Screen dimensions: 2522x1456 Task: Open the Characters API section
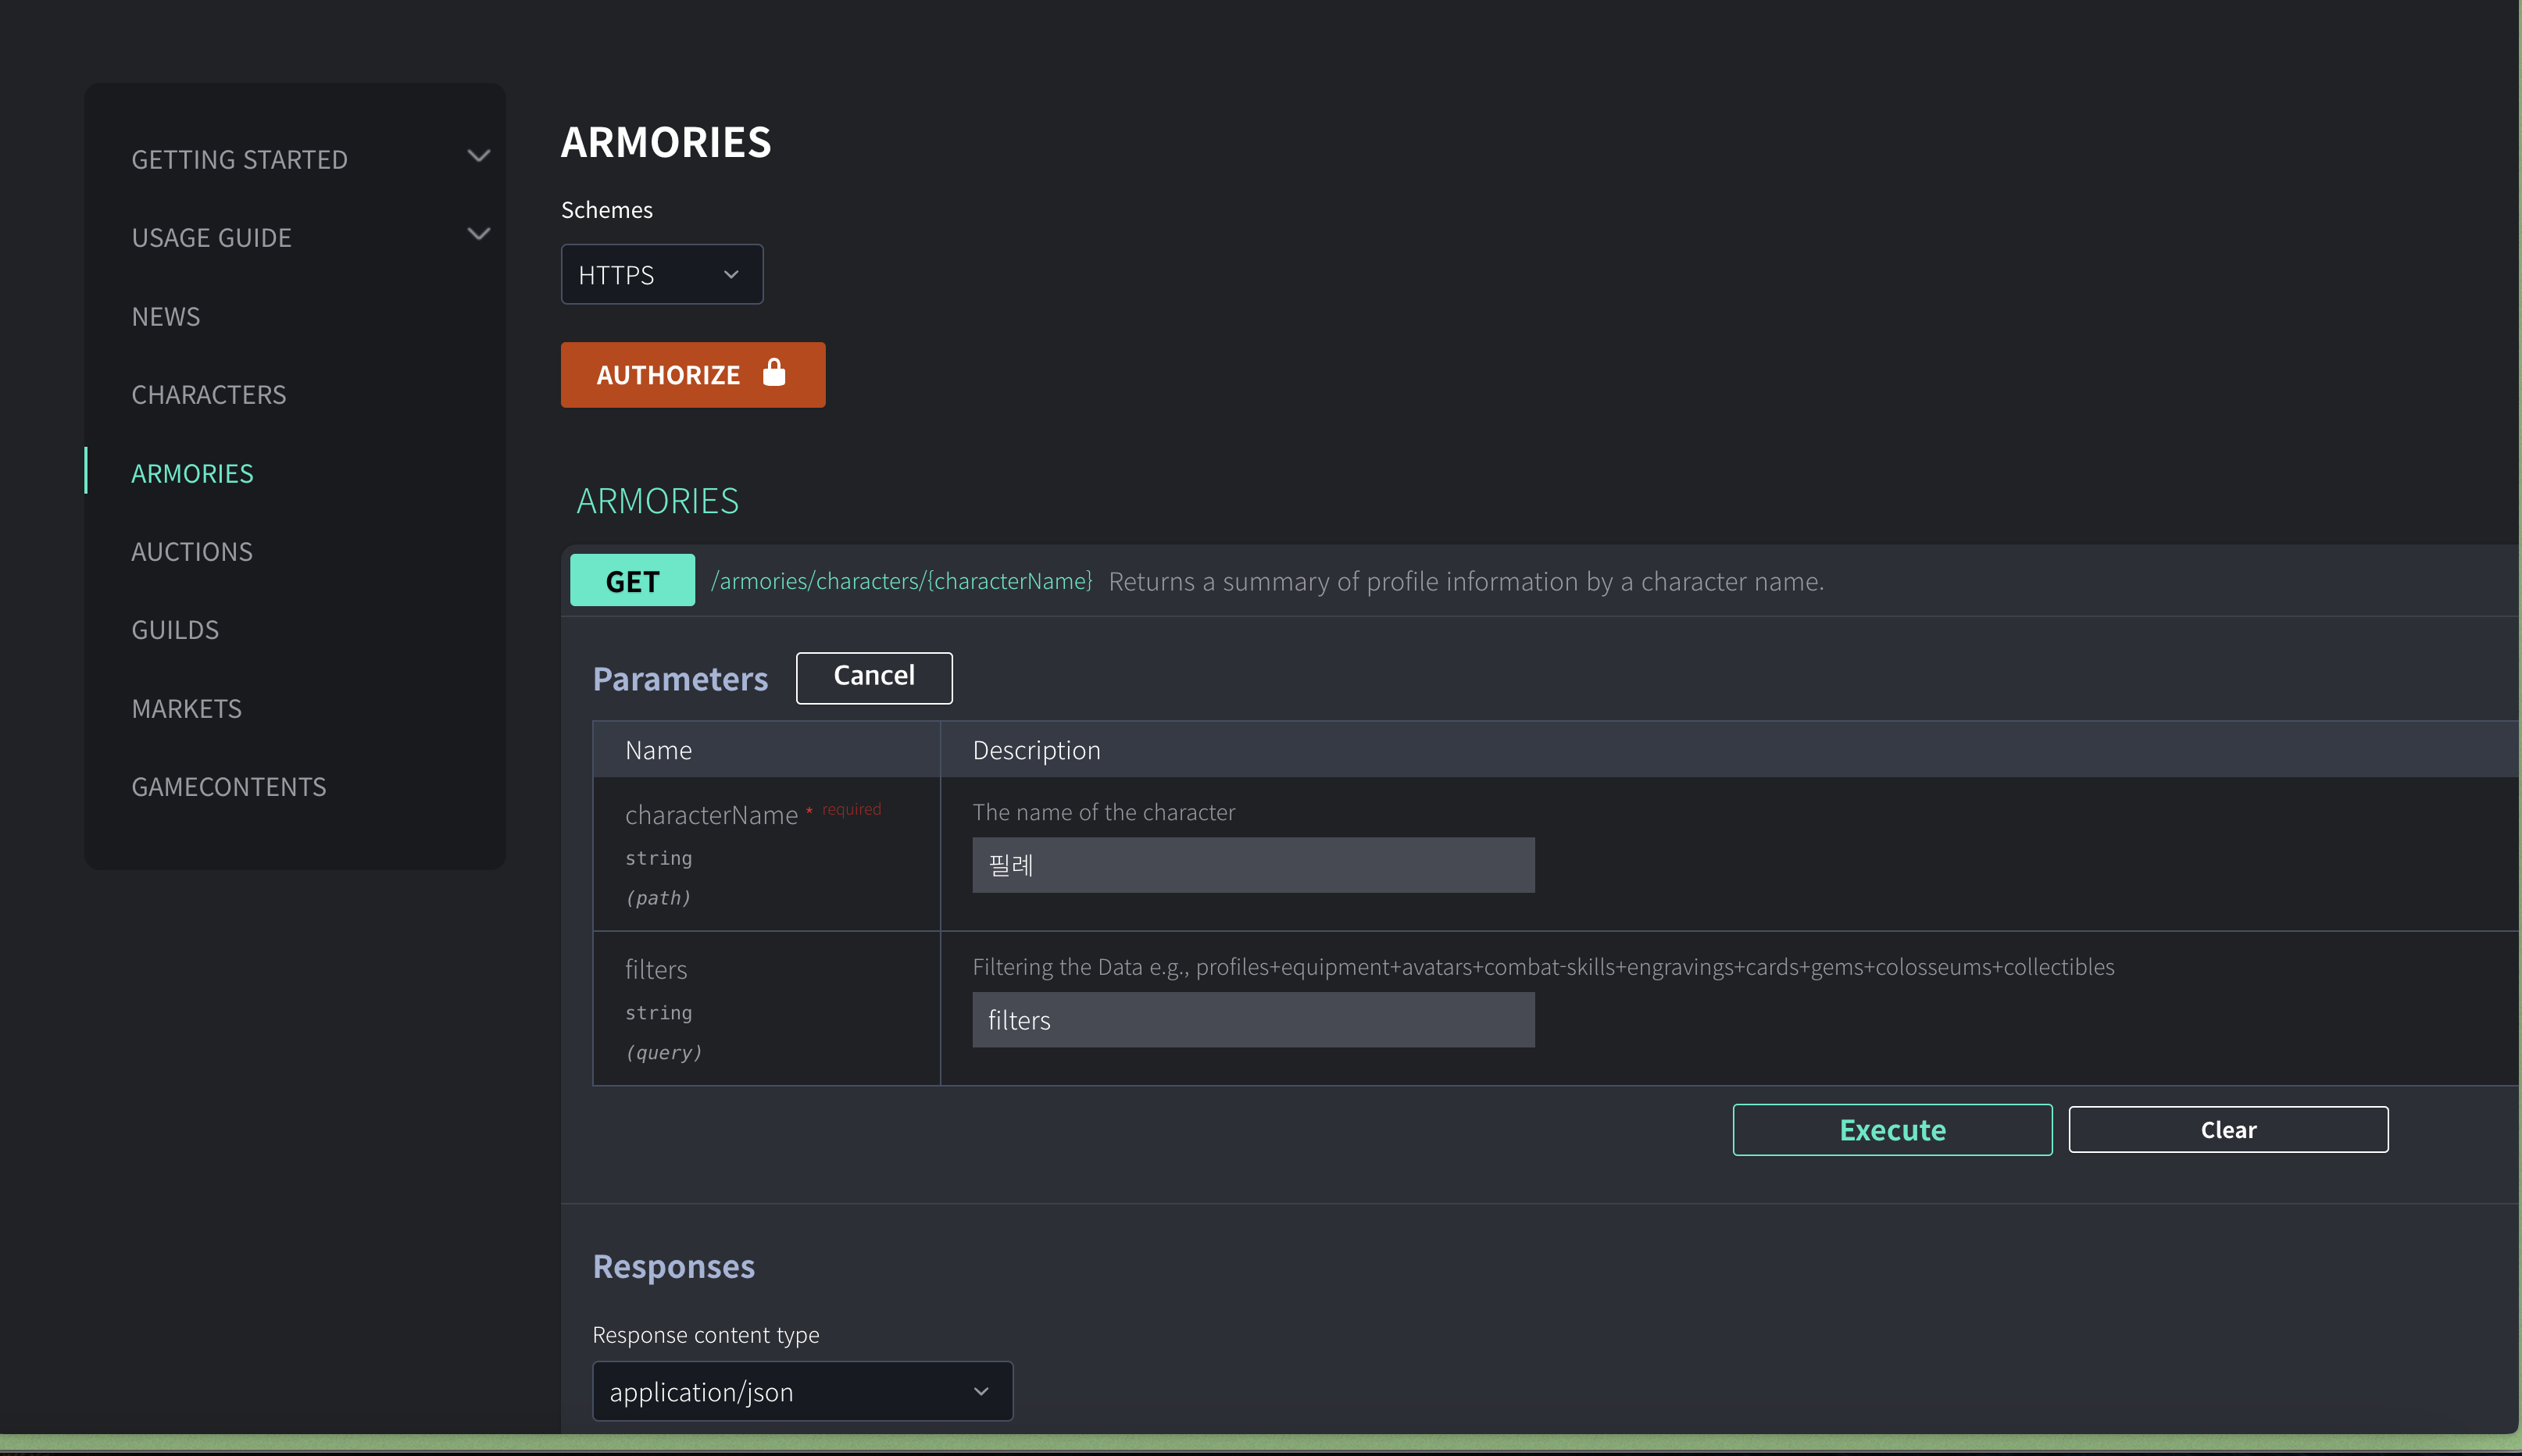[x=209, y=395]
